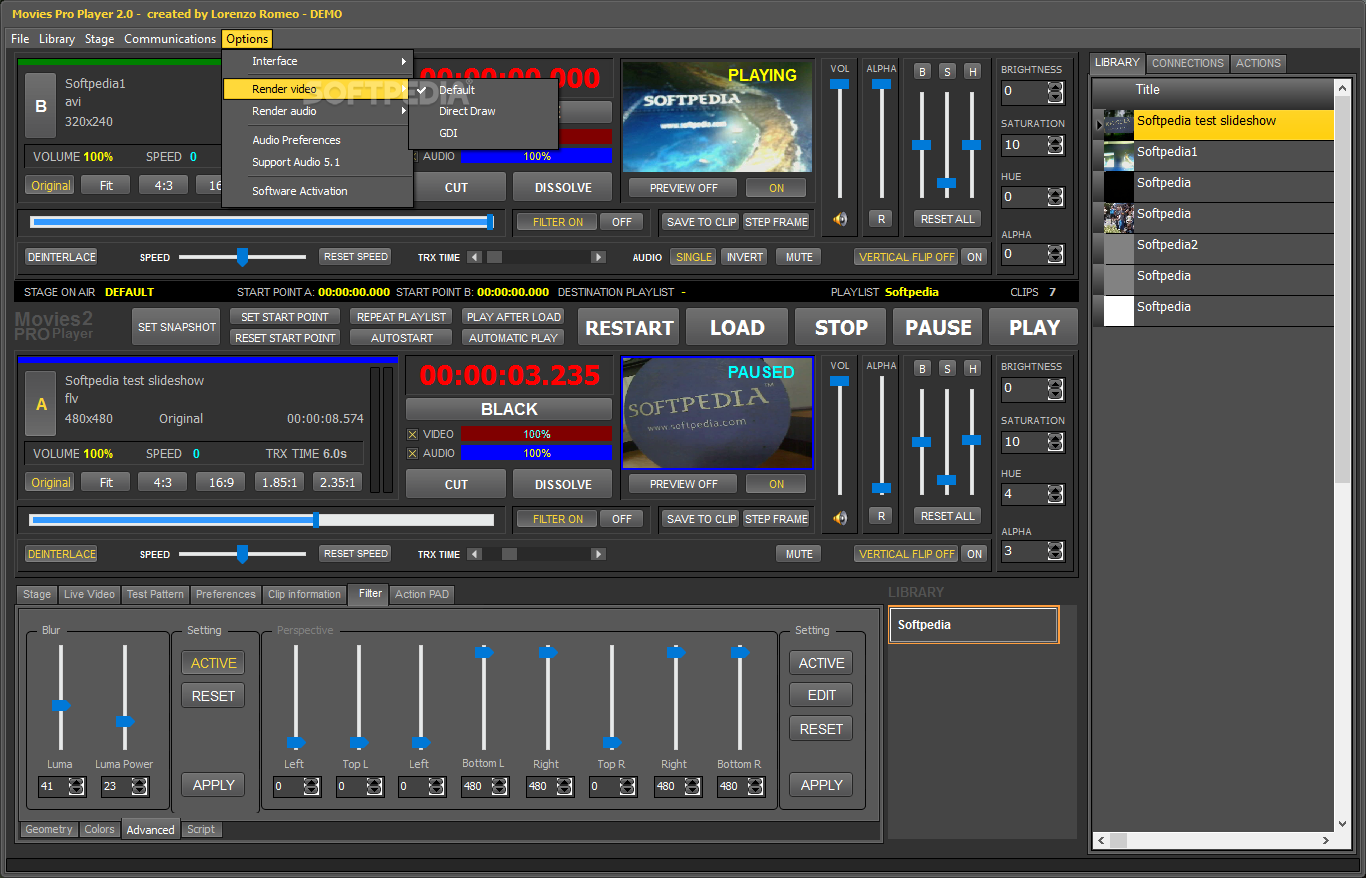Click the large PAUSE button

coord(939,327)
